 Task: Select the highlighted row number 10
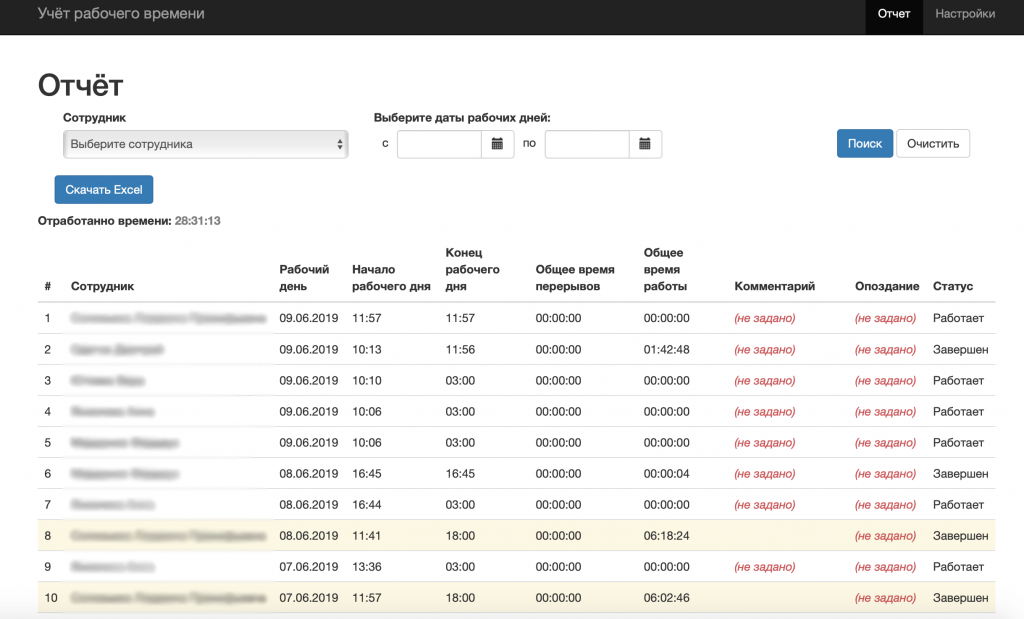tap(47, 598)
